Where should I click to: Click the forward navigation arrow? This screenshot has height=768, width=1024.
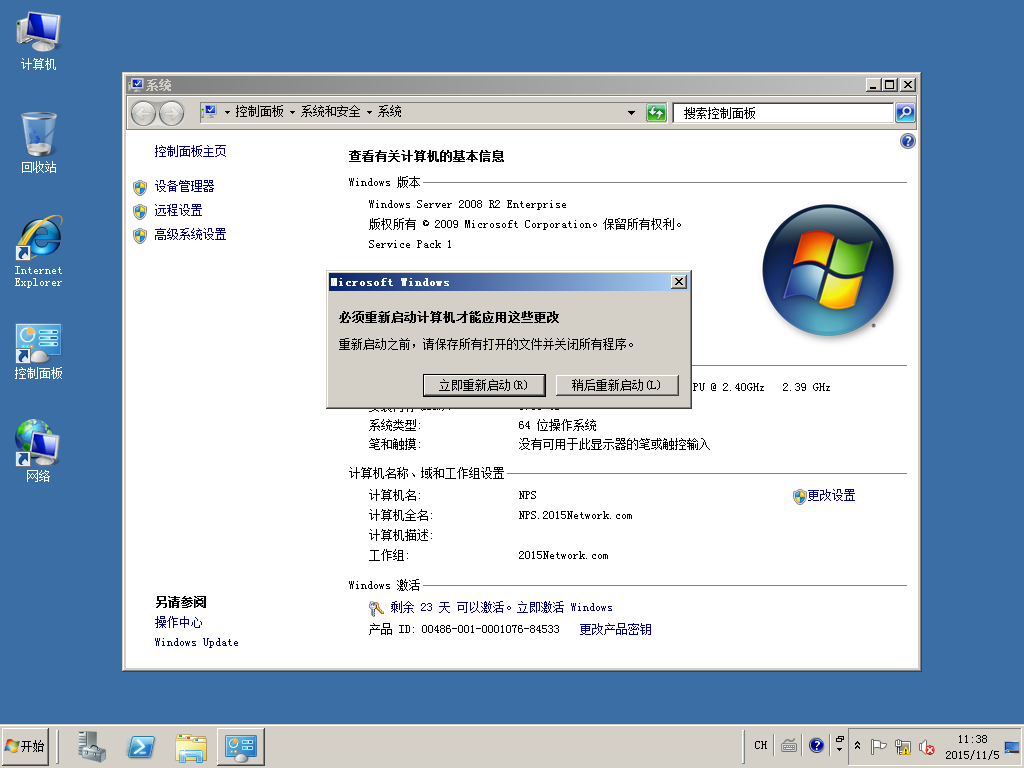point(171,113)
